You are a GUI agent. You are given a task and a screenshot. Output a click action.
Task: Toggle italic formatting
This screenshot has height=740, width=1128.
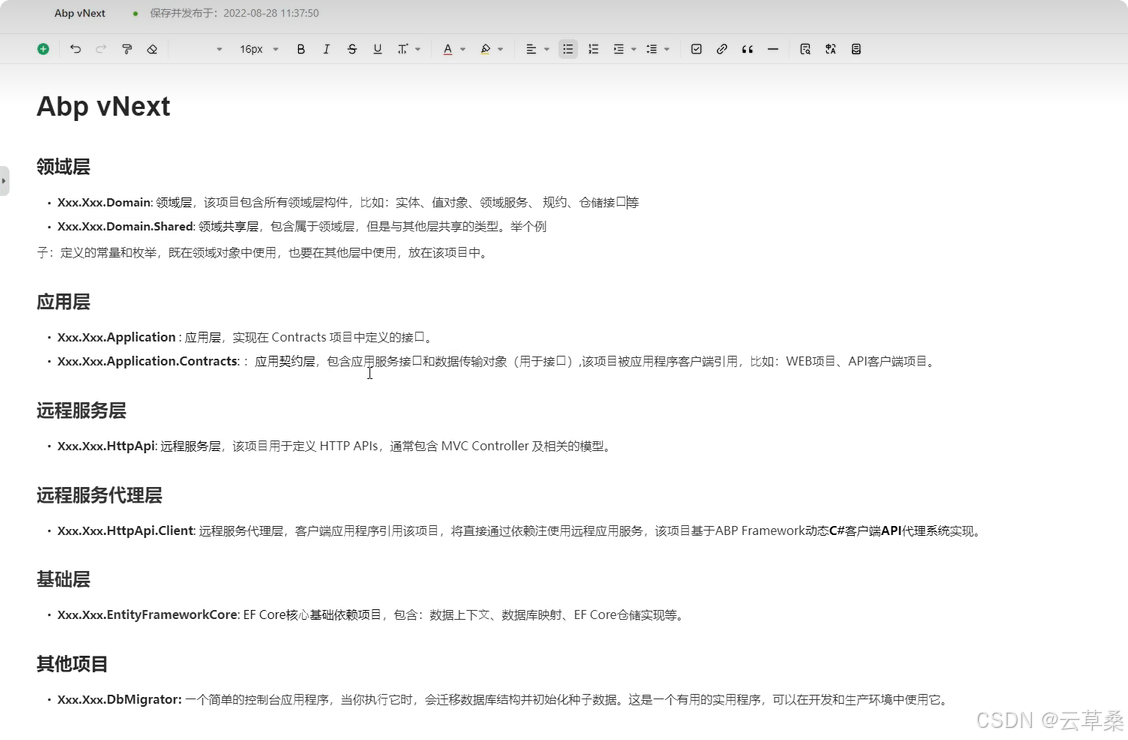coord(326,49)
